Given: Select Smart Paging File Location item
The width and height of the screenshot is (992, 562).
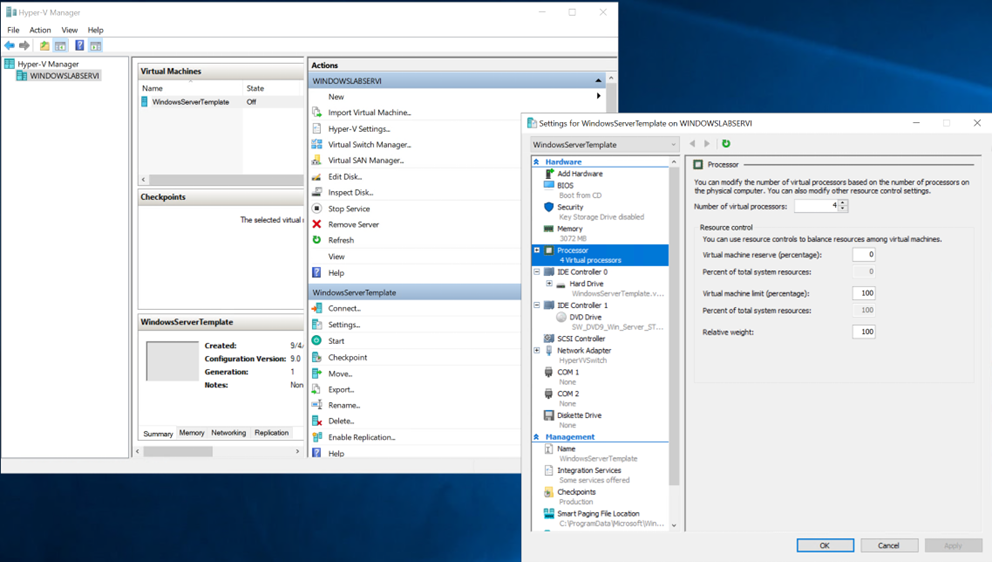Looking at the screenshot, I should [598, 513].
